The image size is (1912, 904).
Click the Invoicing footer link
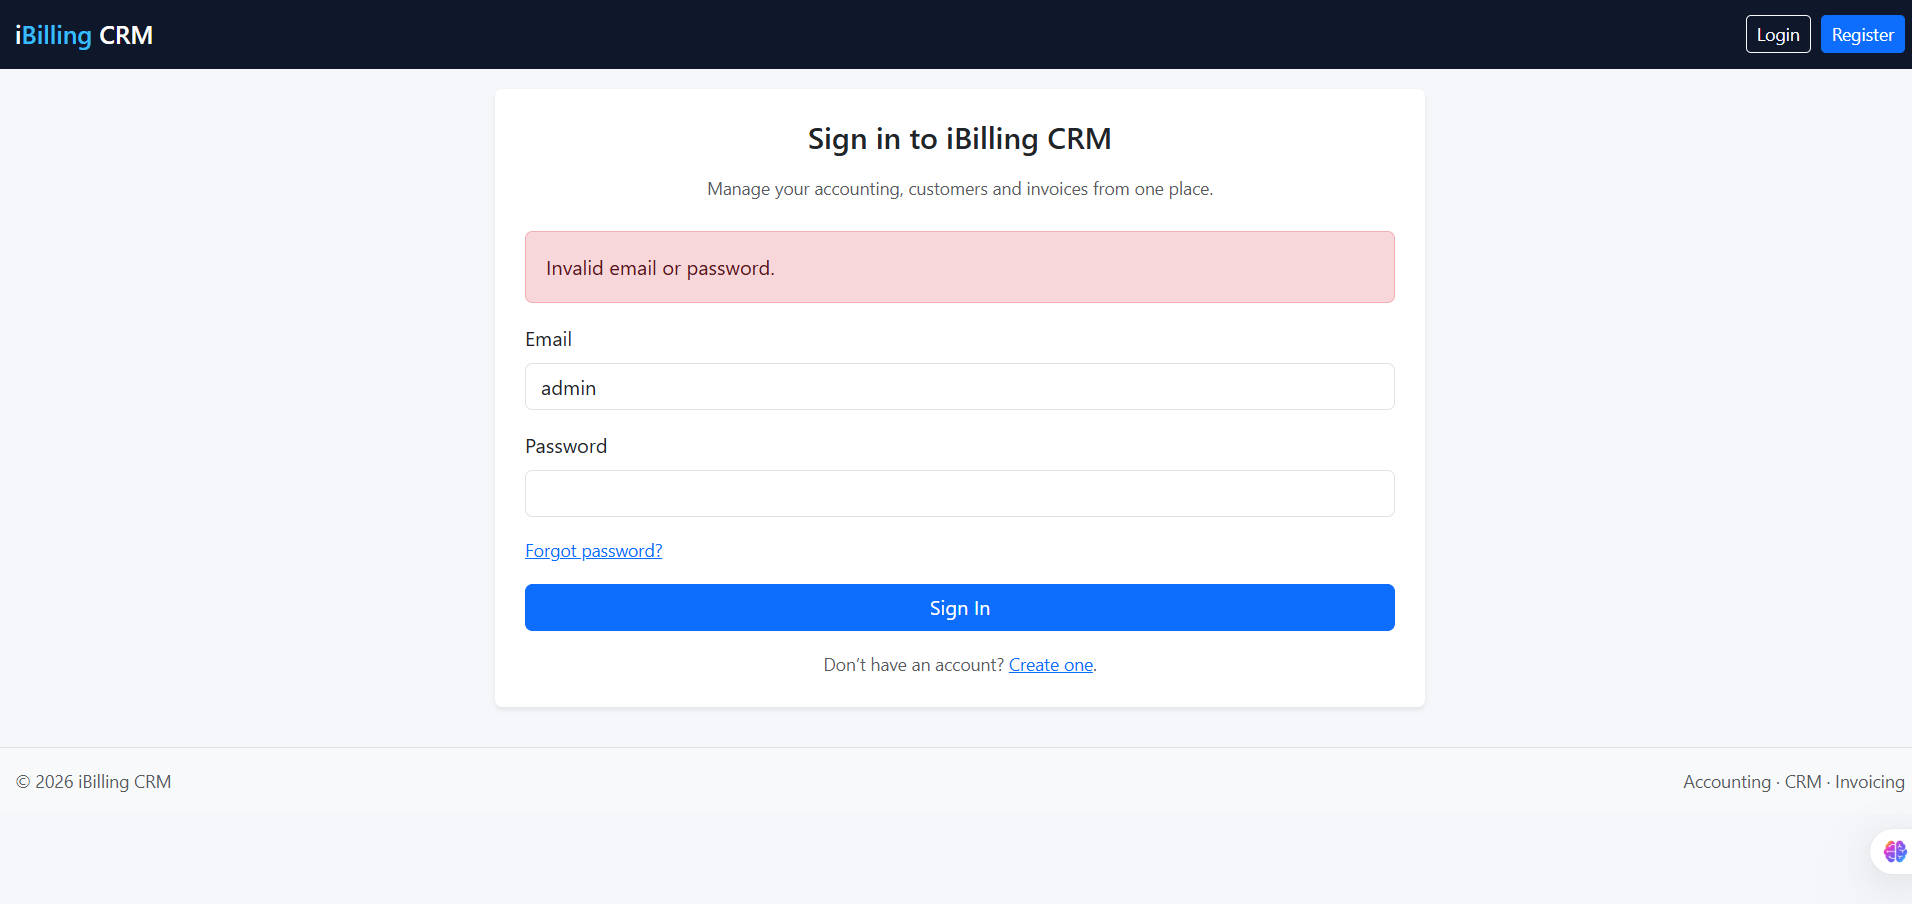coord(1869,781)
